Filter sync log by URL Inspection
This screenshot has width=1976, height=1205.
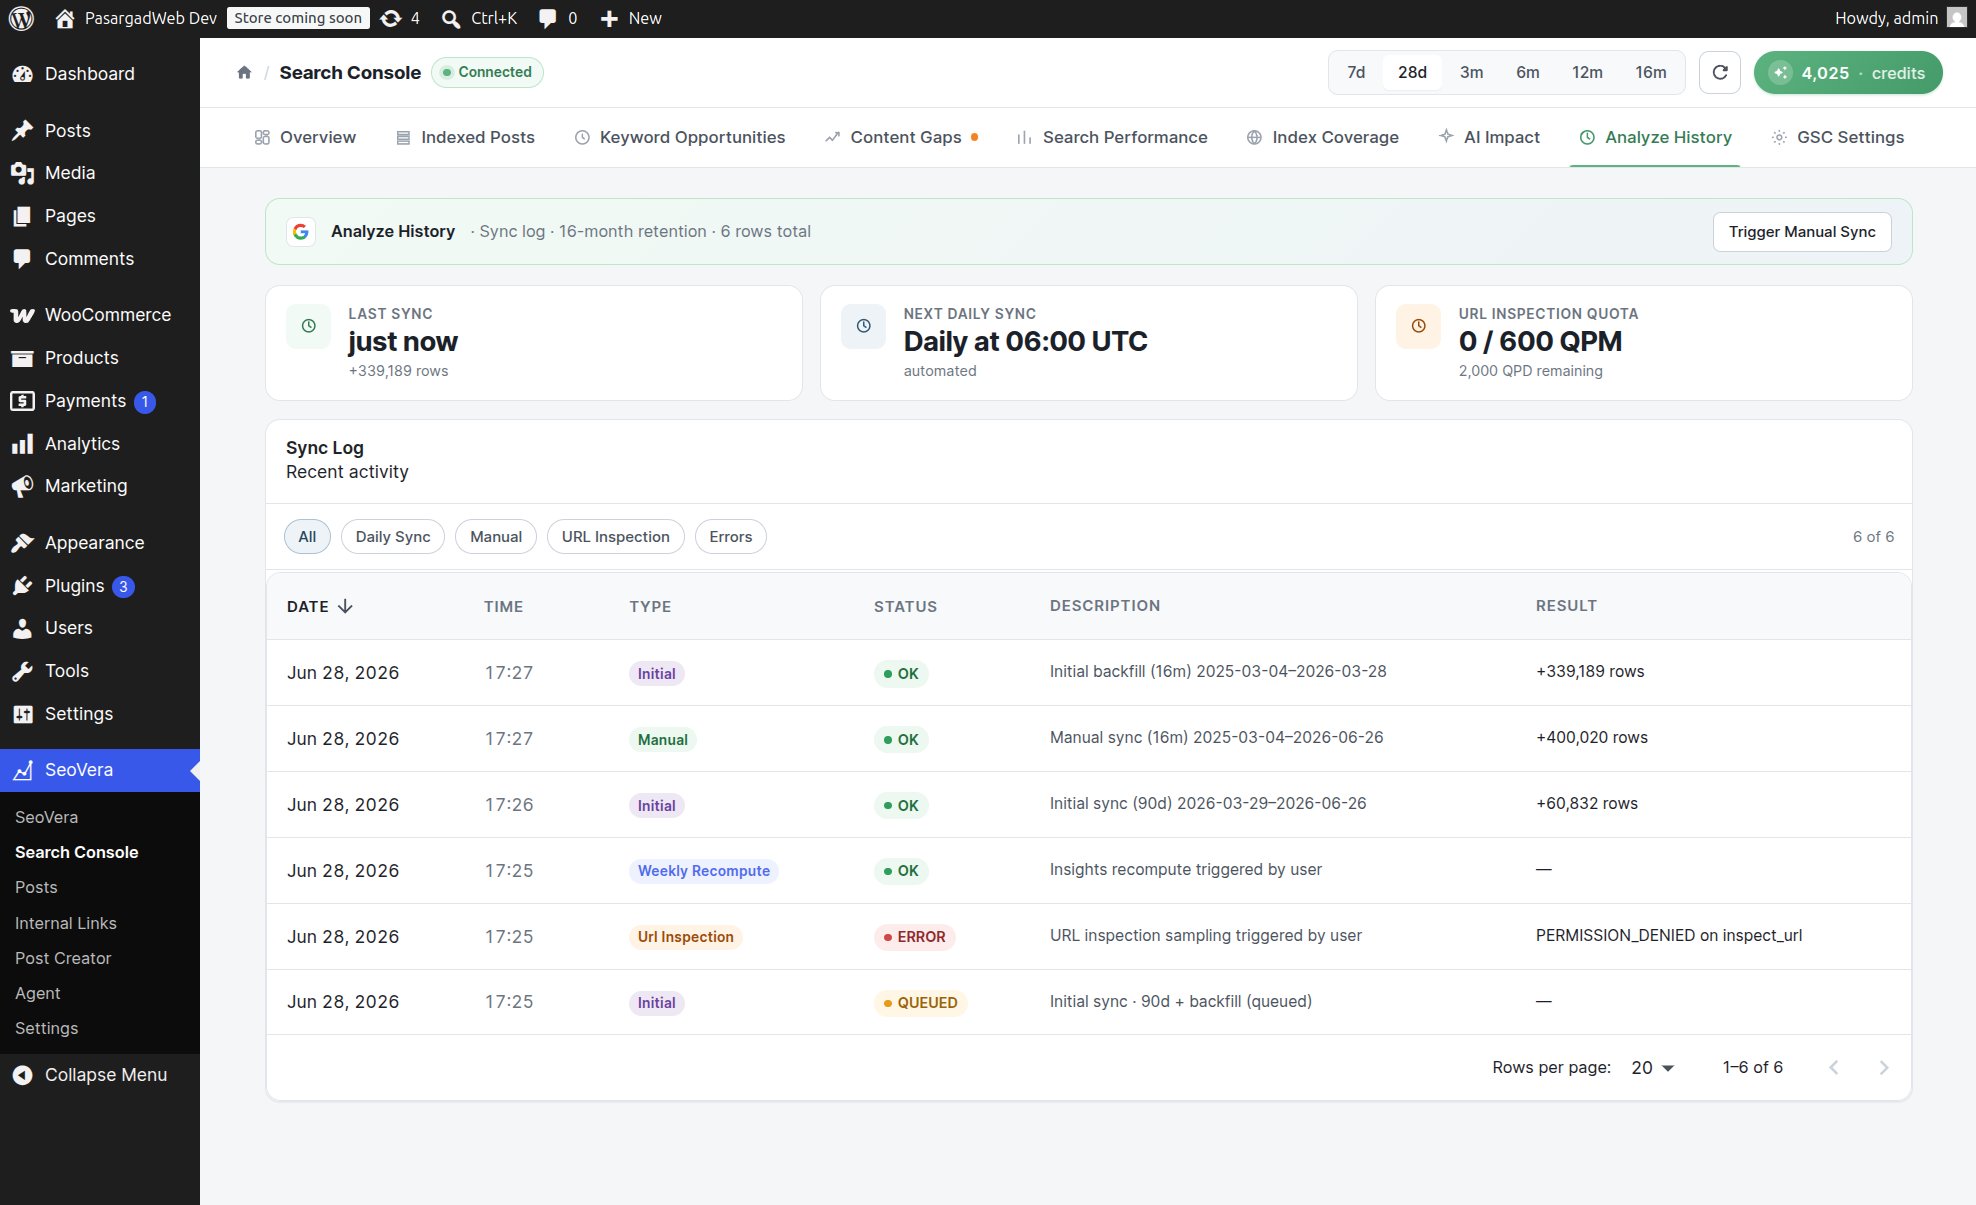(616, 537)
